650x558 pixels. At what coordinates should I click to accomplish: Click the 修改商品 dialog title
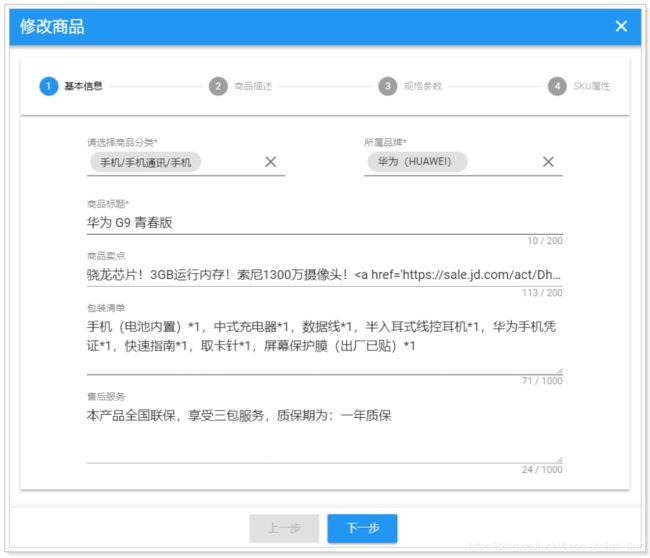pyautogui.click(x=52, y=27)
